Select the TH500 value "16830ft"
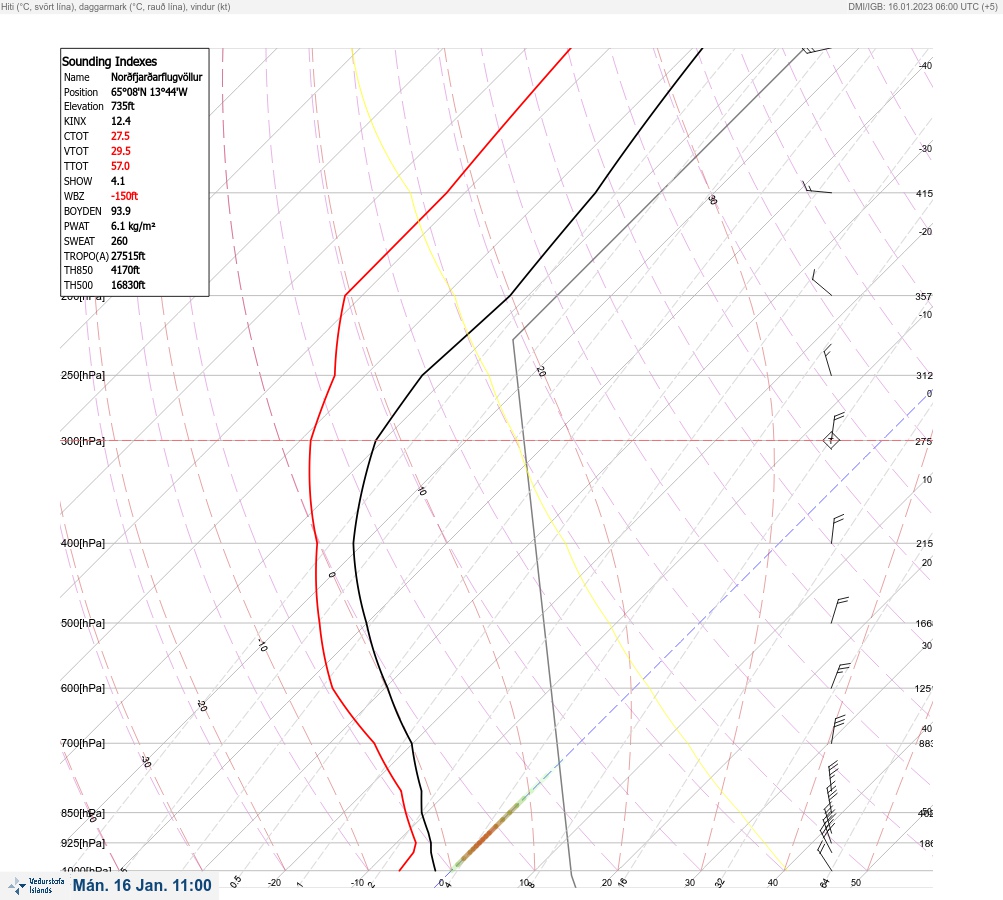Viewport: 1003px width, 900px height. pos(128,285)
